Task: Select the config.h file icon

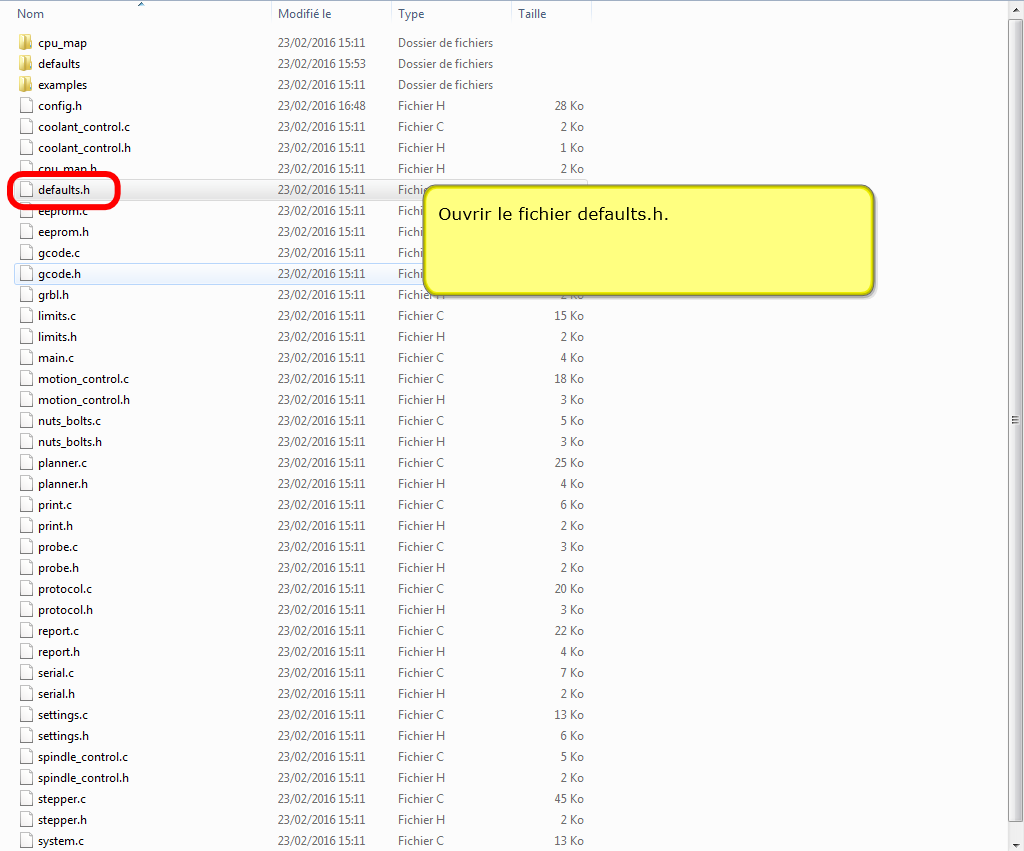Action: pos(27,106)
